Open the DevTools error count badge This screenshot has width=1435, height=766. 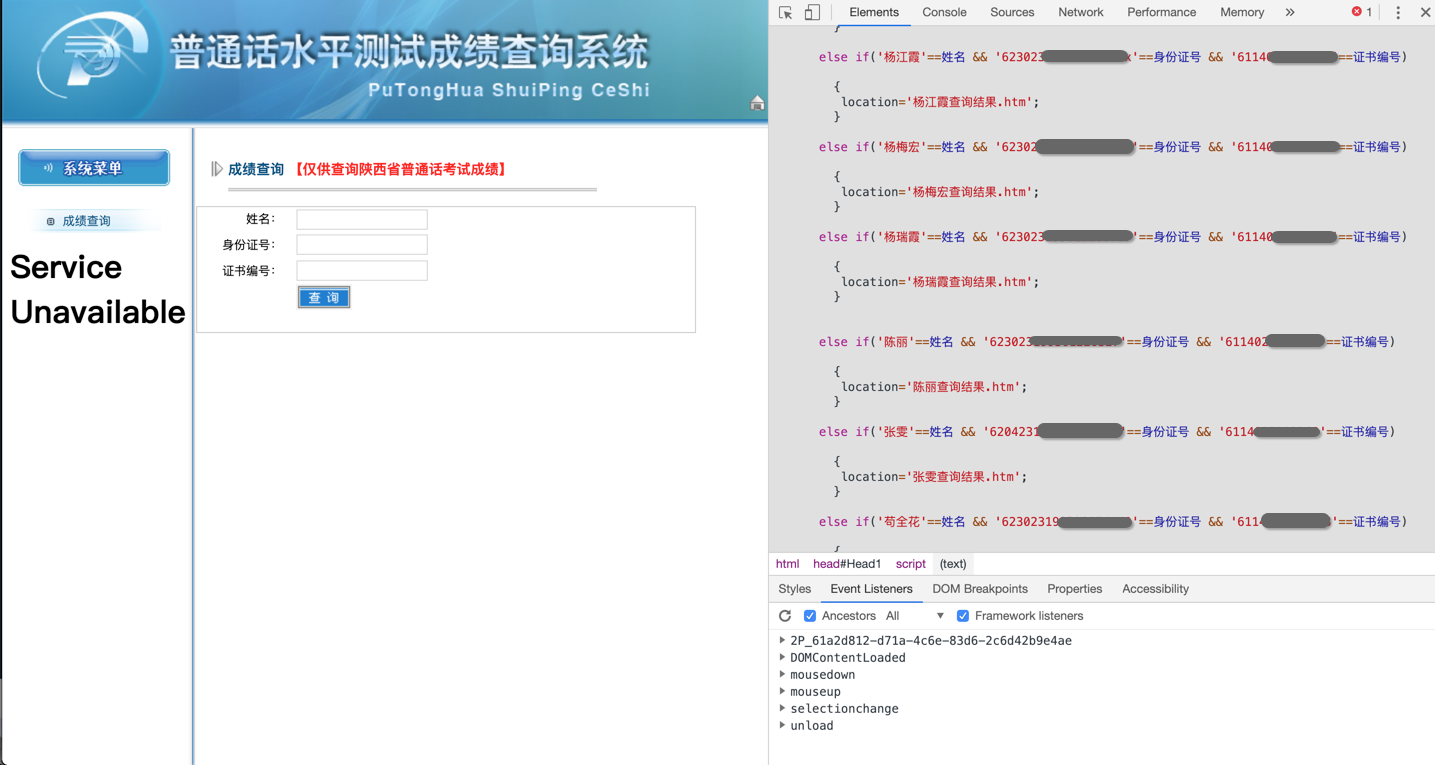click(x=1362, y=12)
